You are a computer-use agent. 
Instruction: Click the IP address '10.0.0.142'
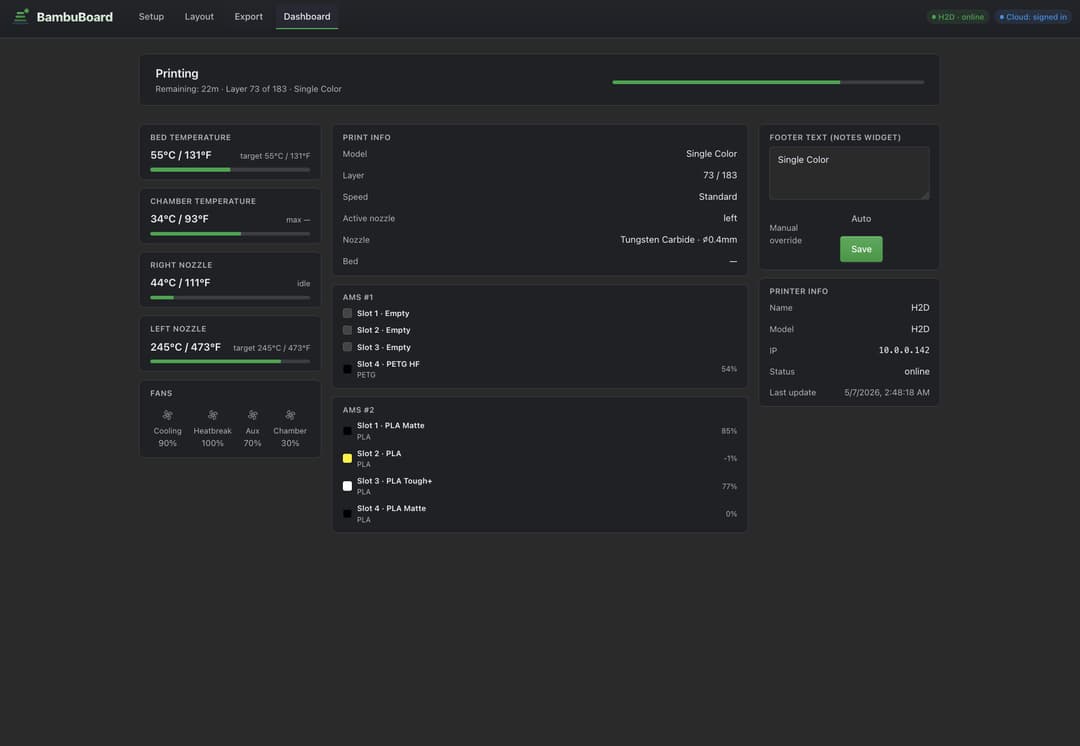click(x=904, y=350)
